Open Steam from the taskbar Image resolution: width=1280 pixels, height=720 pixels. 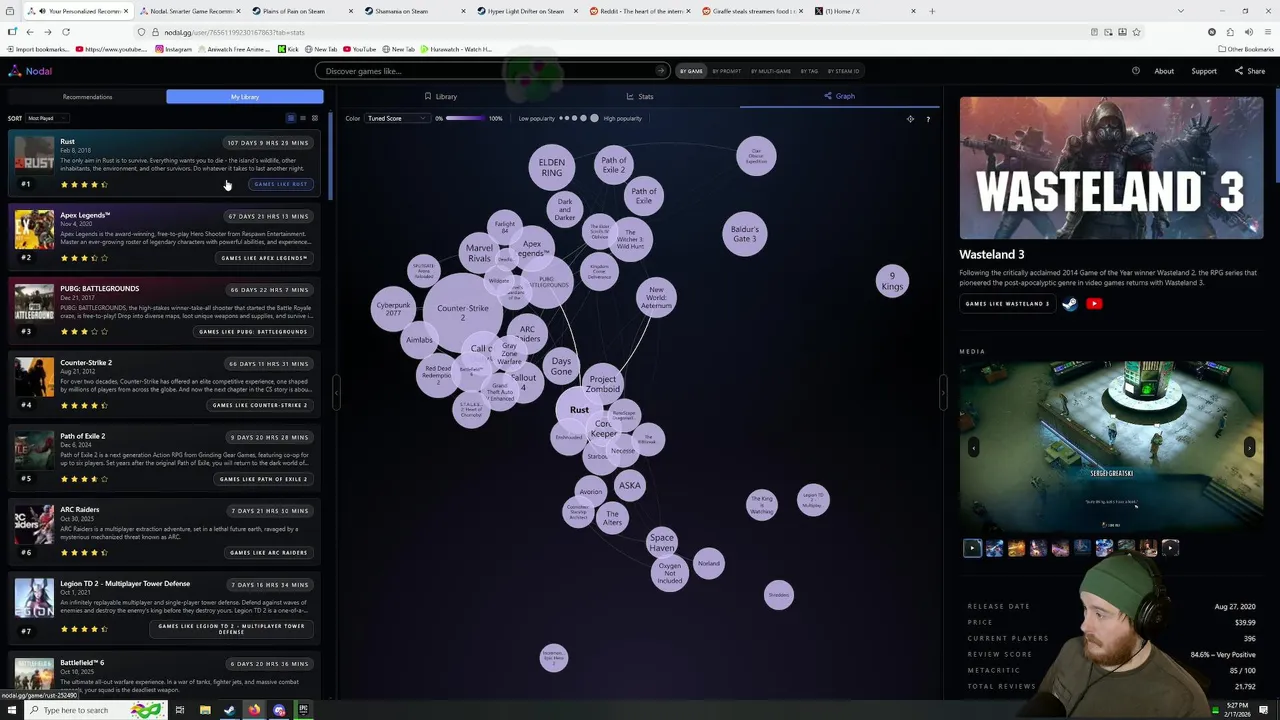click(x=229, y=710)
